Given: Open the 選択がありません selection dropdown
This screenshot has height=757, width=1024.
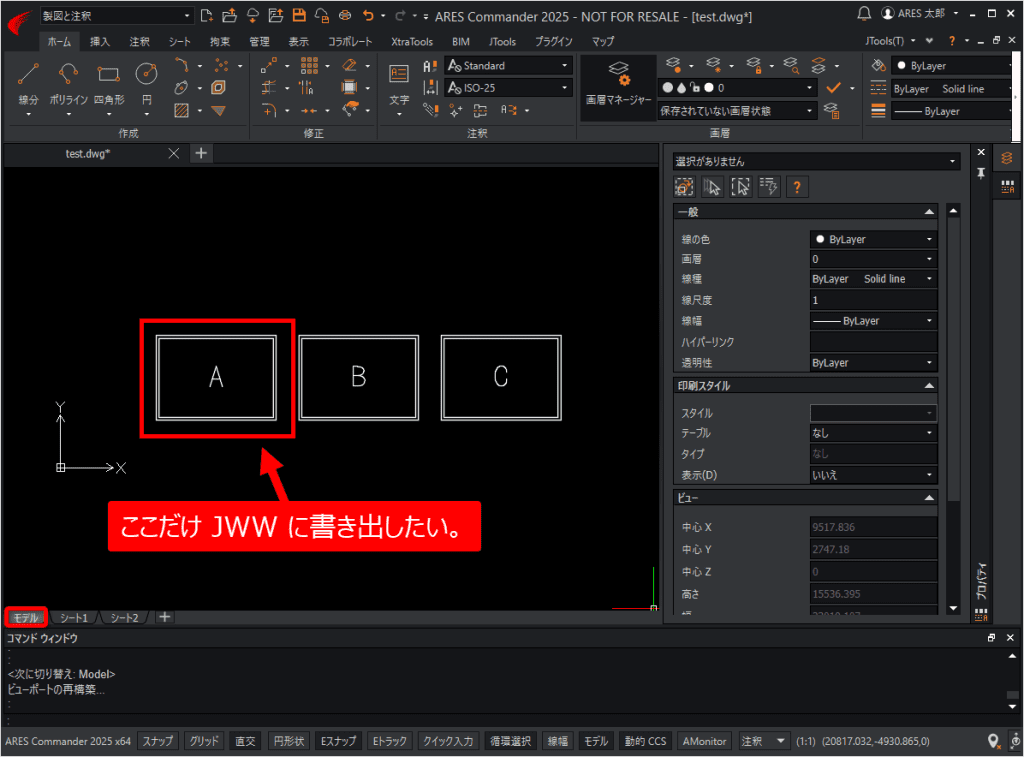Looking at the screenshot, I should click(x=816, y=161).
